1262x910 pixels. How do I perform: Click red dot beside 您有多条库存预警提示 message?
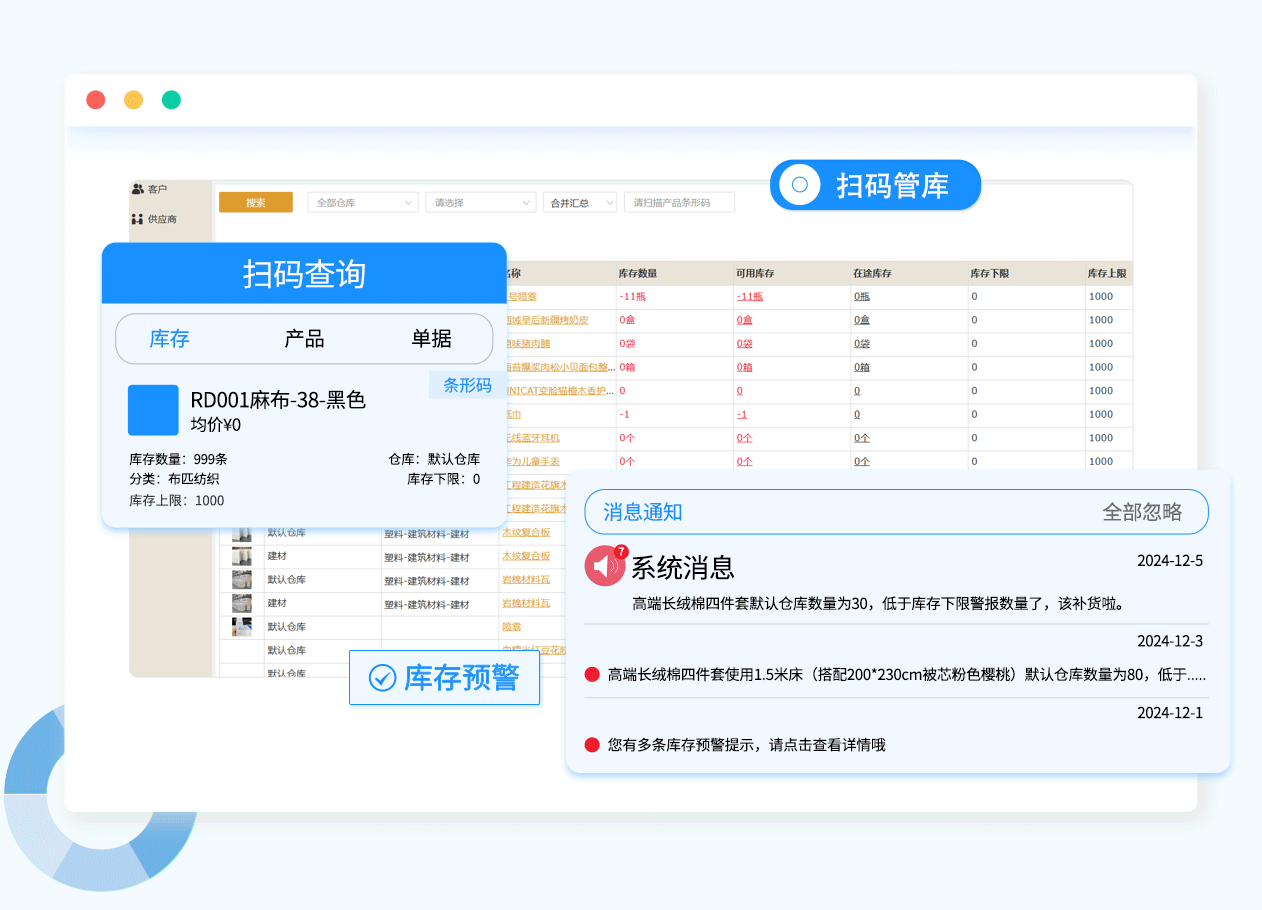(x=591, y=745)
